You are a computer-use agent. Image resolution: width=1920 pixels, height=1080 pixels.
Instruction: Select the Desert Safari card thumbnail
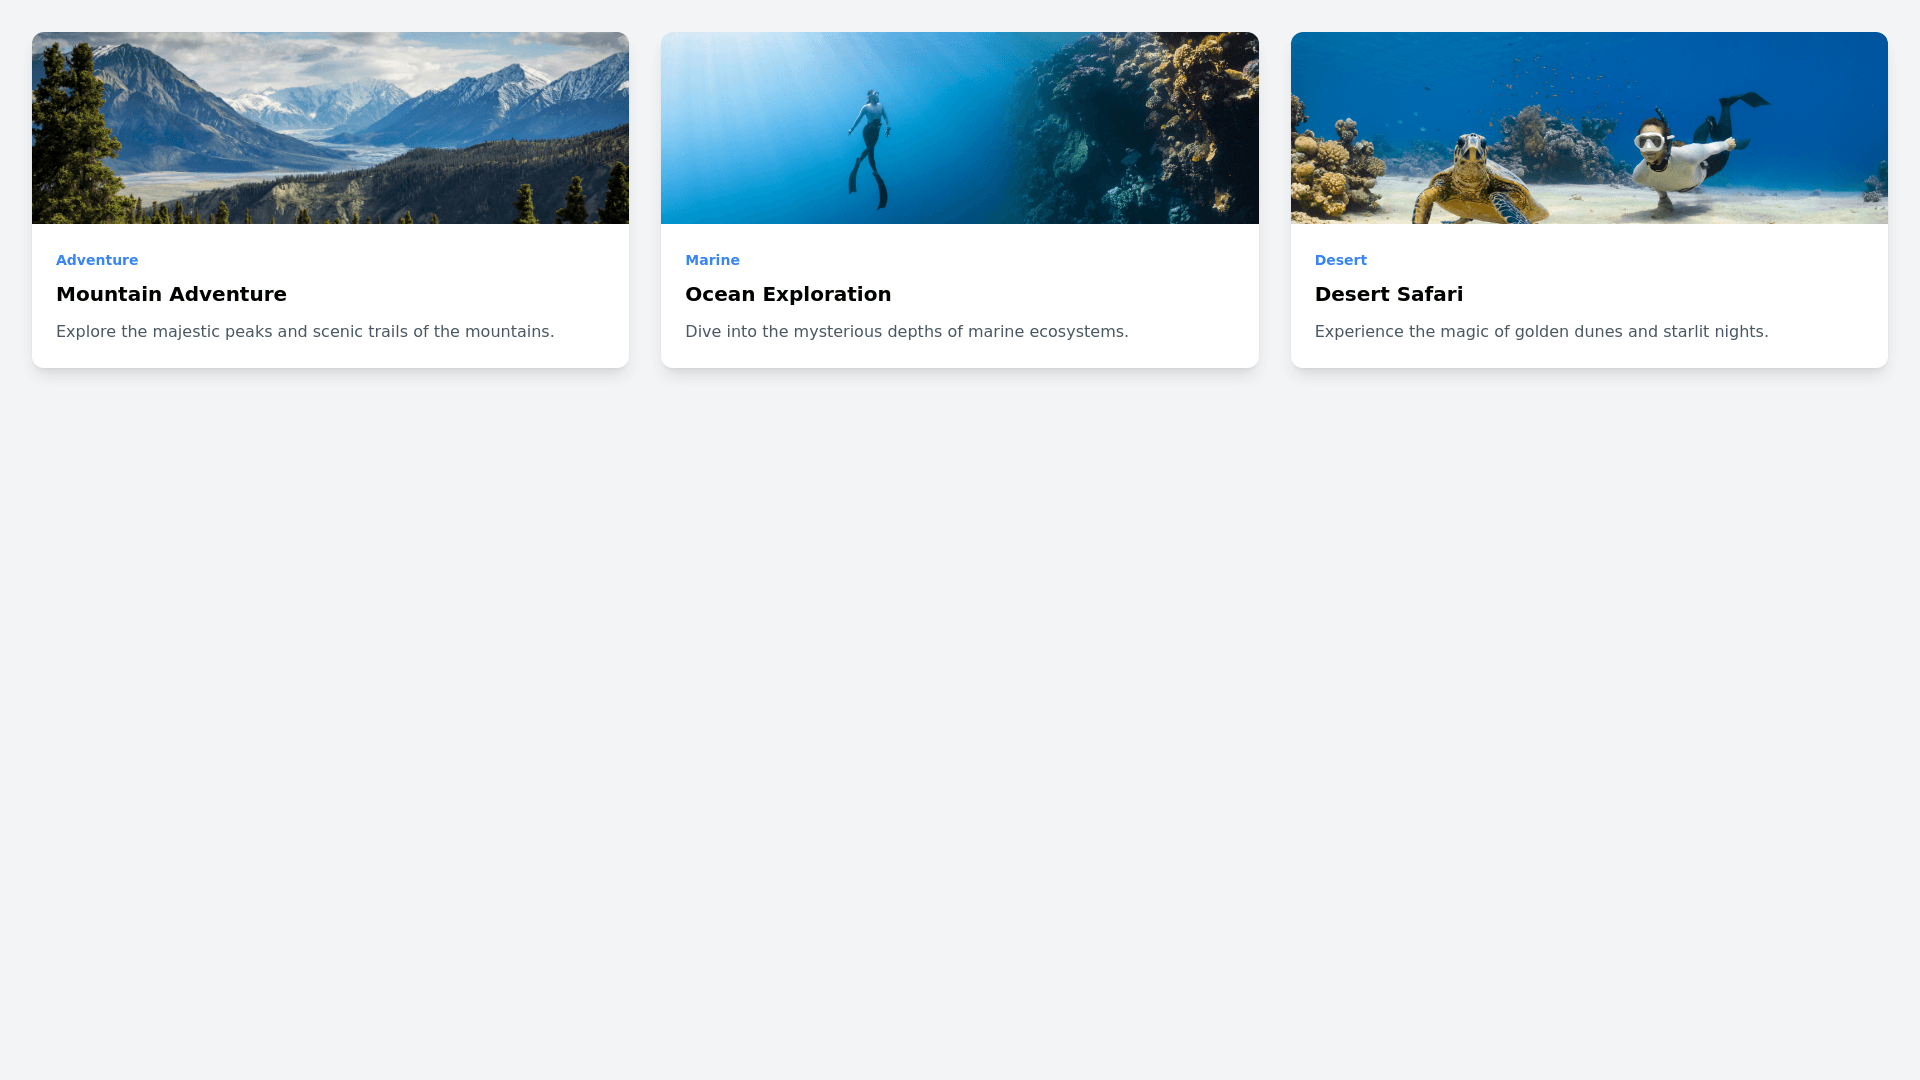(x=1588, y=128)
